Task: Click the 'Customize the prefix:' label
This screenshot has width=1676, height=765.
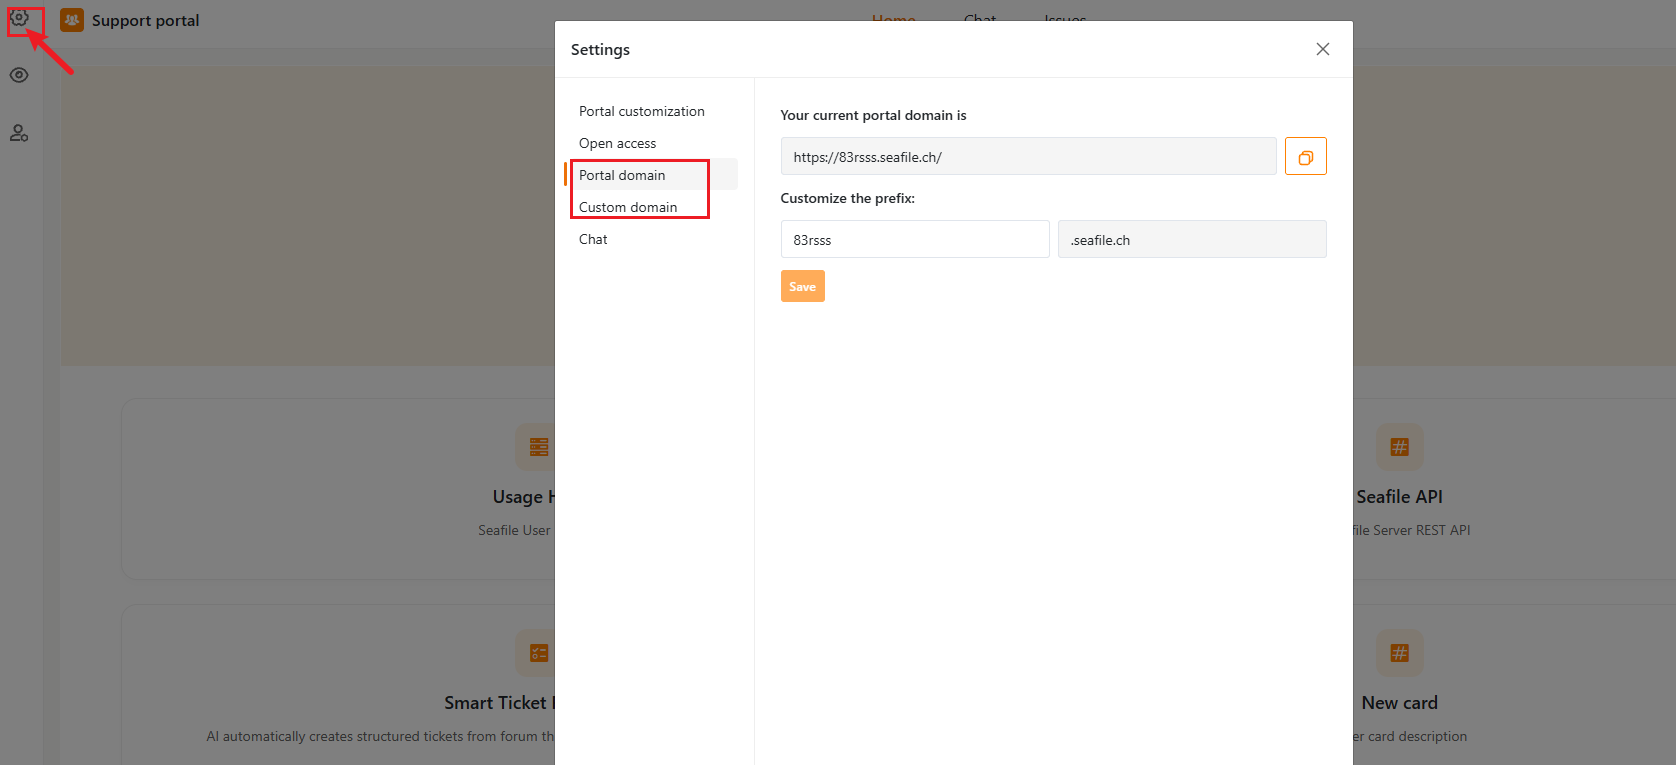Action: coord(847,198)
